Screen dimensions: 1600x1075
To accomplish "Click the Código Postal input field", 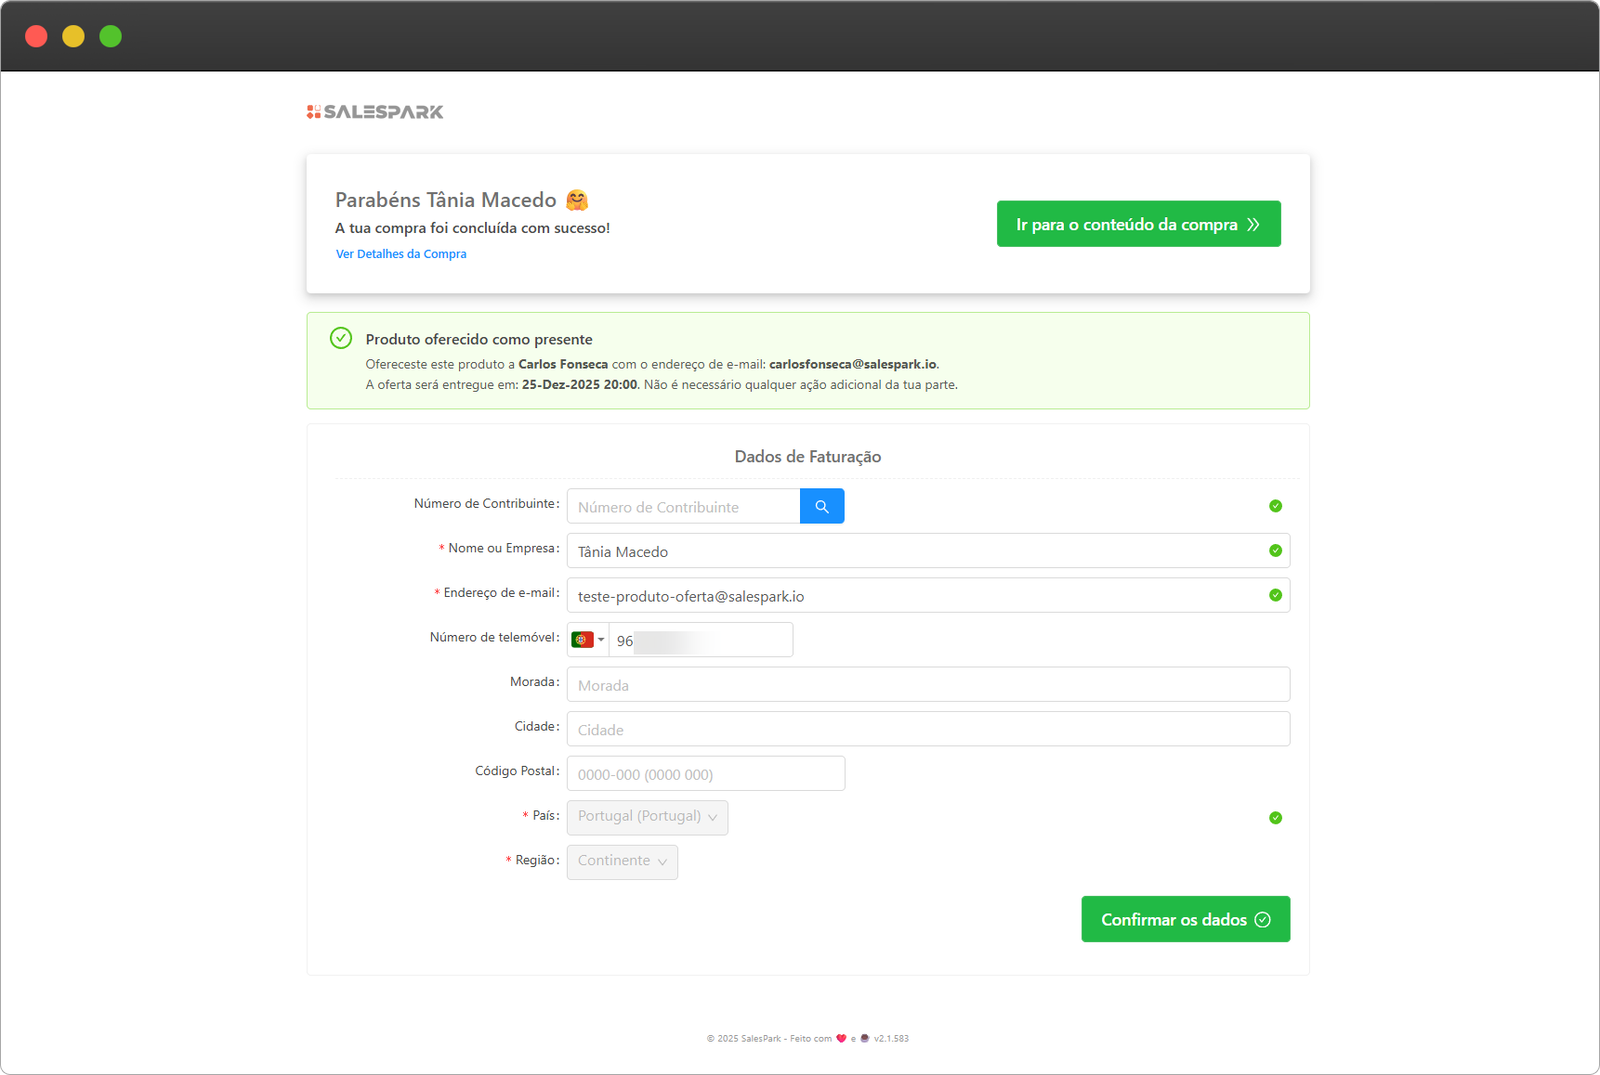I will (x=705, y=774).
